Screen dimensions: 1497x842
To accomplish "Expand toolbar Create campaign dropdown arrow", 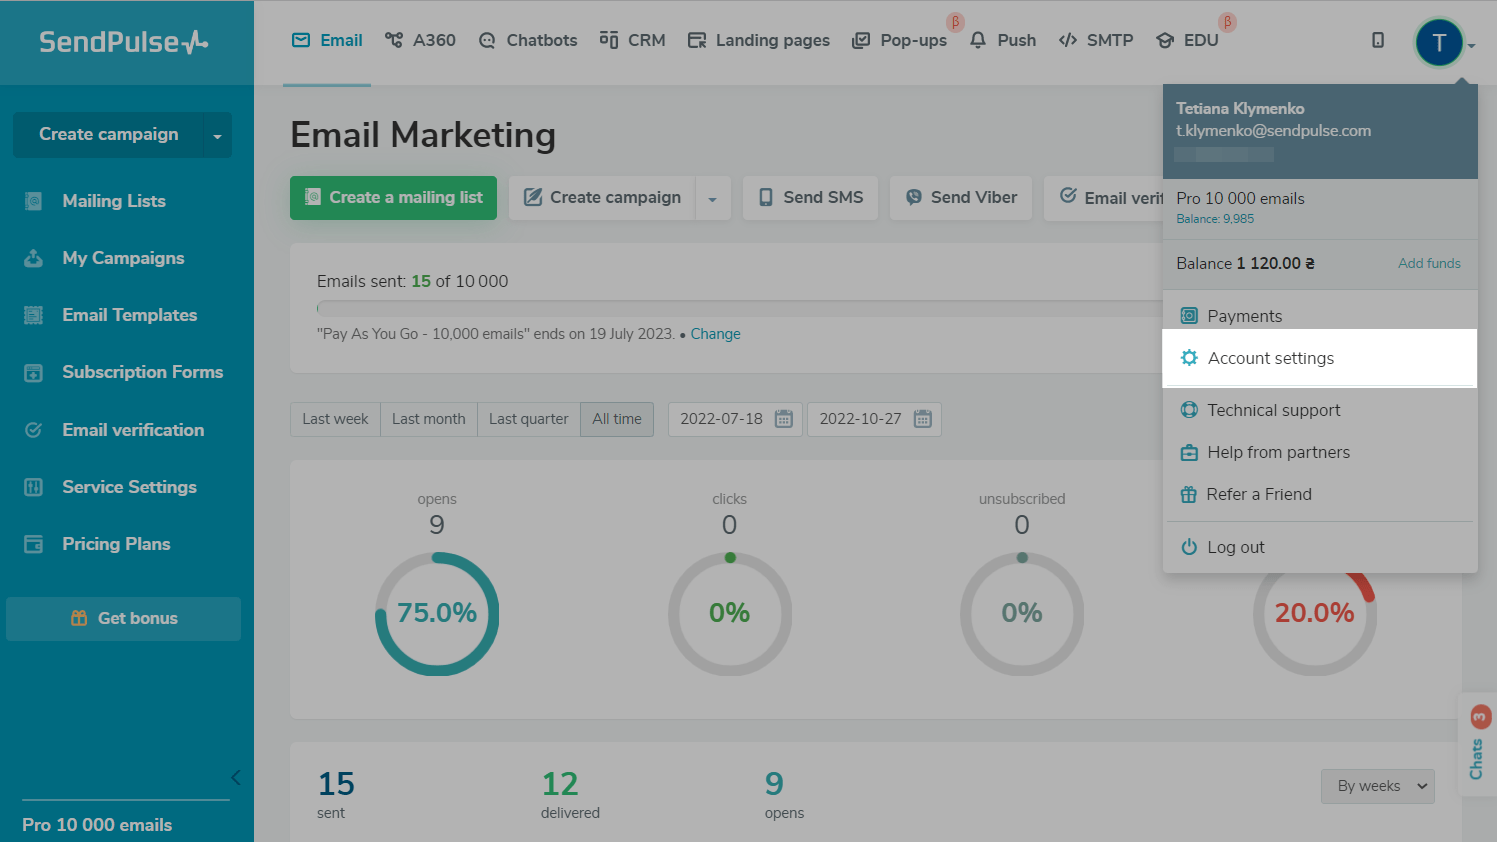I will (x=712, y=199).
